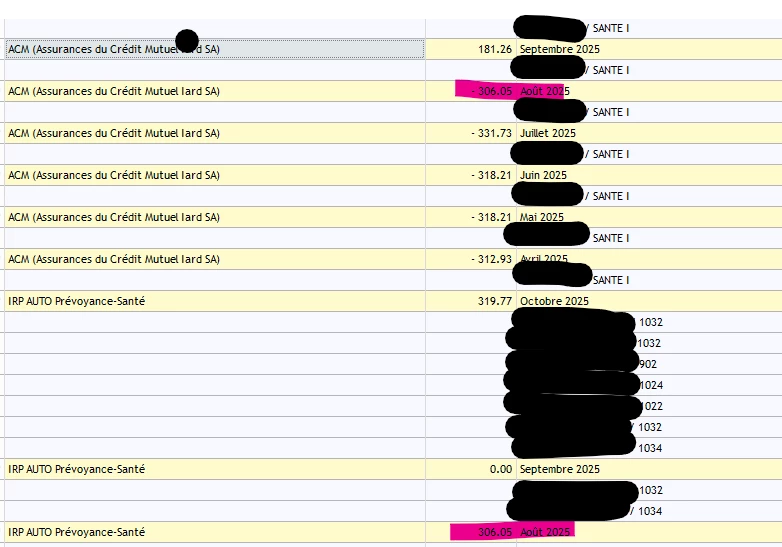
Task: Click the -306.05 amount cell
Action: click(471, 91)
